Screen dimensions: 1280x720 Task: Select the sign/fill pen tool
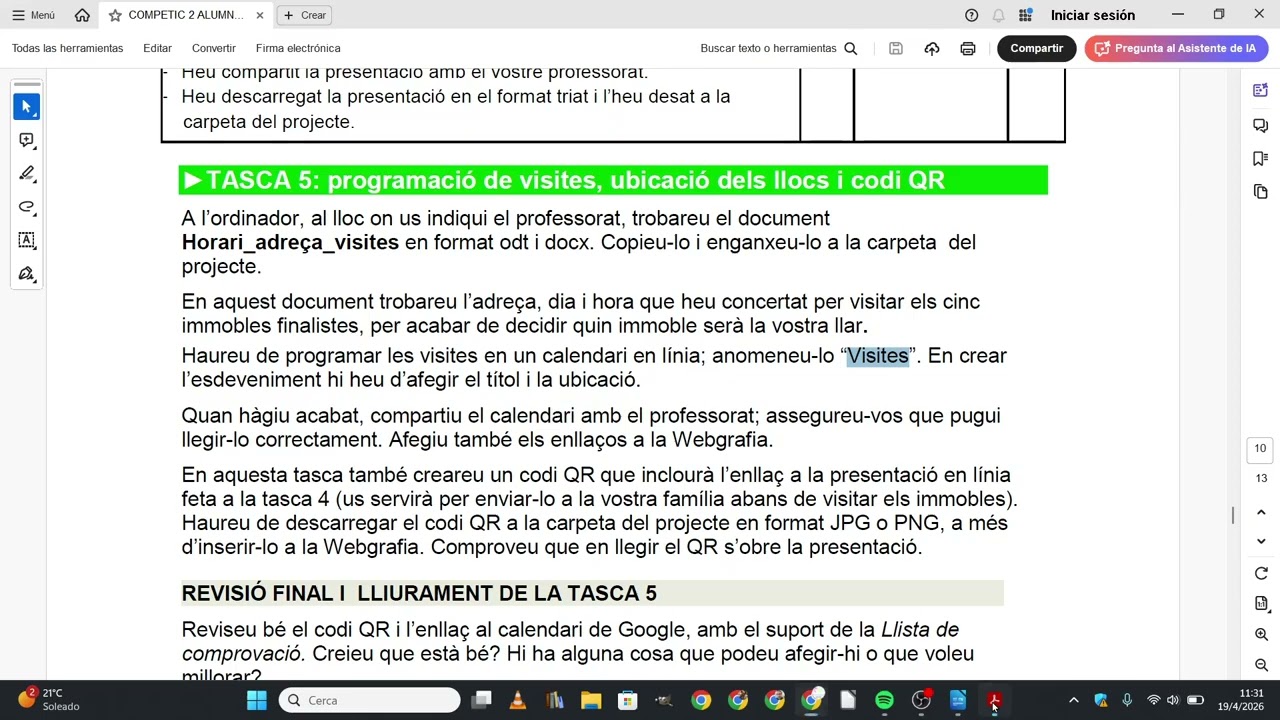(x=27, y=274)
